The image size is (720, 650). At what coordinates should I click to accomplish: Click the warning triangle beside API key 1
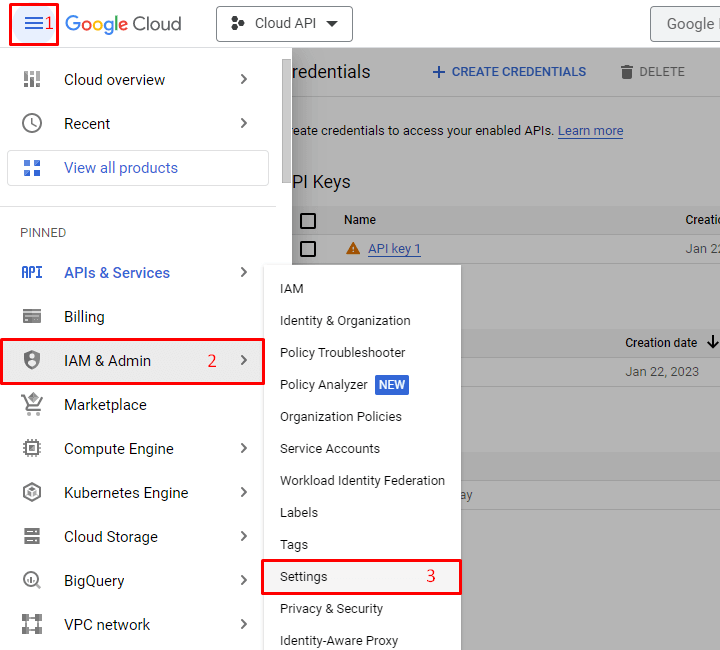coord(353,248)
